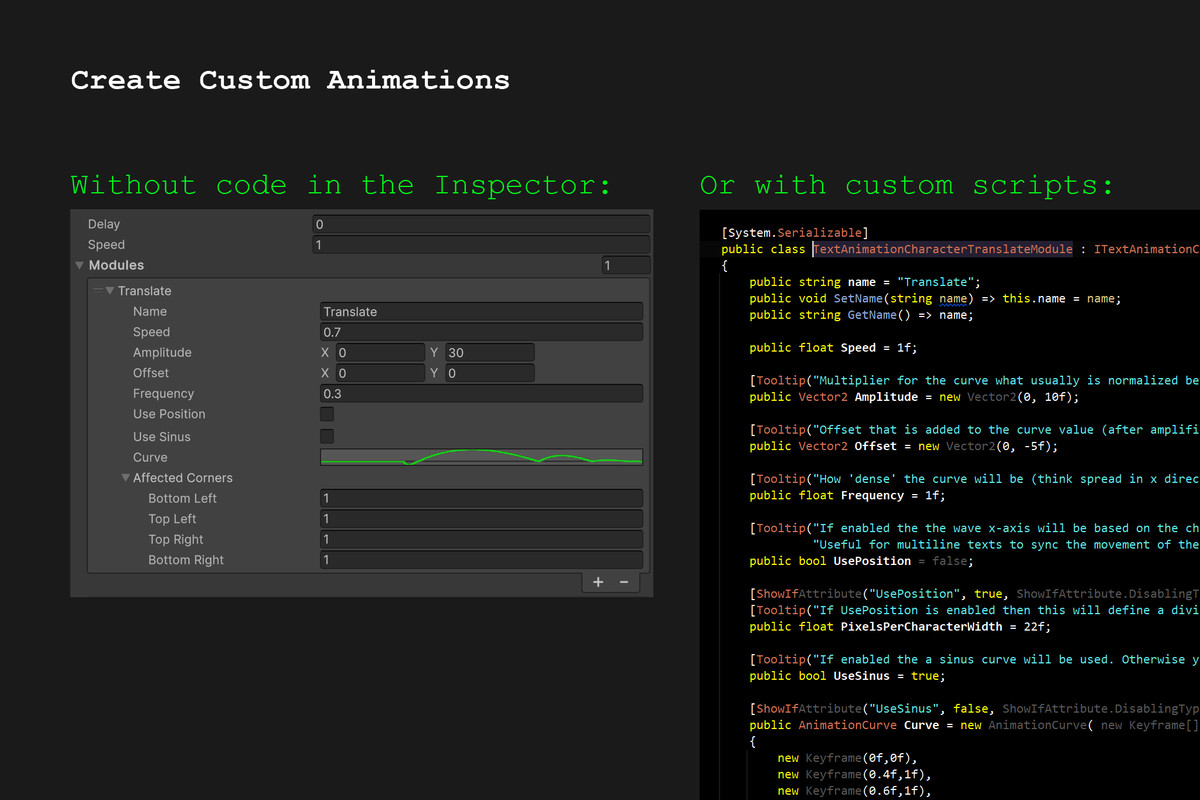Enable the Use Sinus checkbox
Screen dimensions: 1200x800
pyautogui.click(x=327, y=436)
